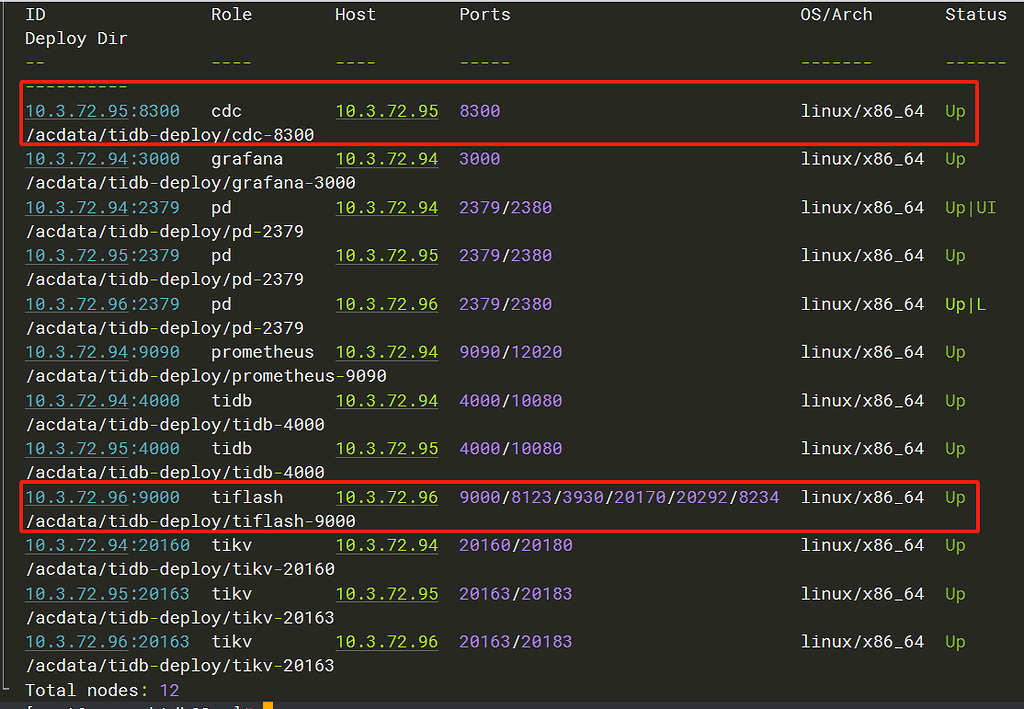Open the cdc node ID link 10.3.72.95:8300
Viewport: 1024px width, 709px height.
pos(100,111)
